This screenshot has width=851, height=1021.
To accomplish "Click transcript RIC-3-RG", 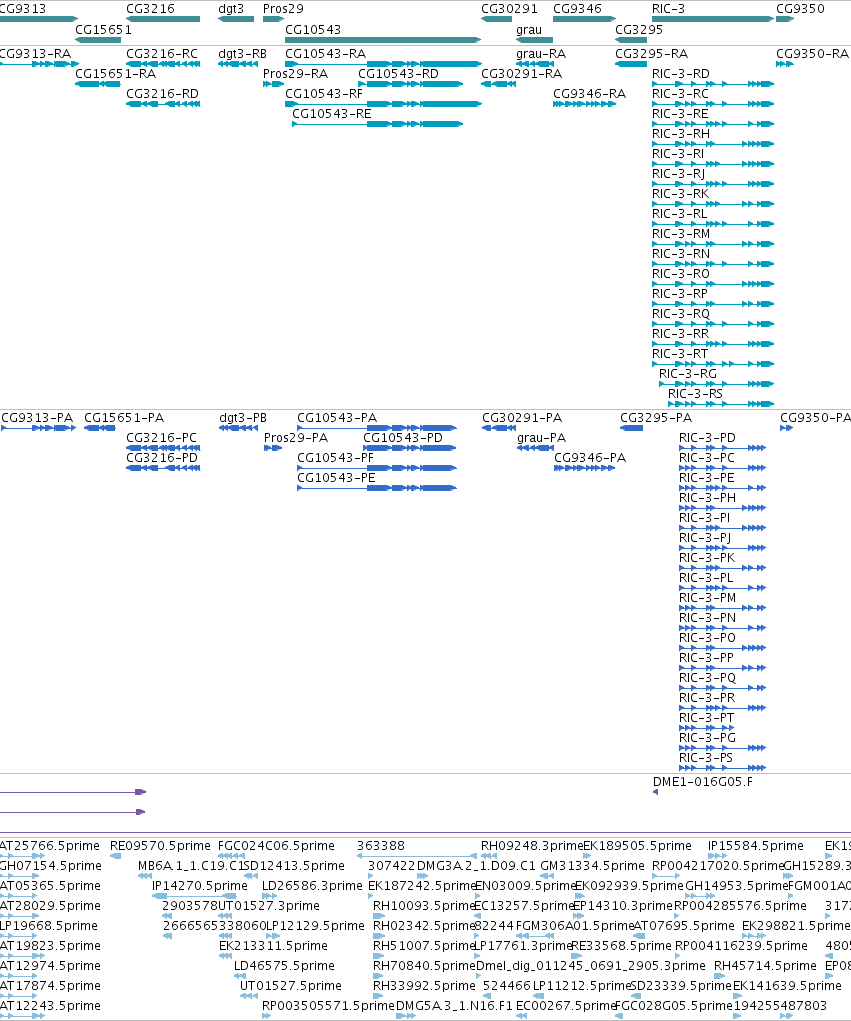I will (x=688, y=374).
